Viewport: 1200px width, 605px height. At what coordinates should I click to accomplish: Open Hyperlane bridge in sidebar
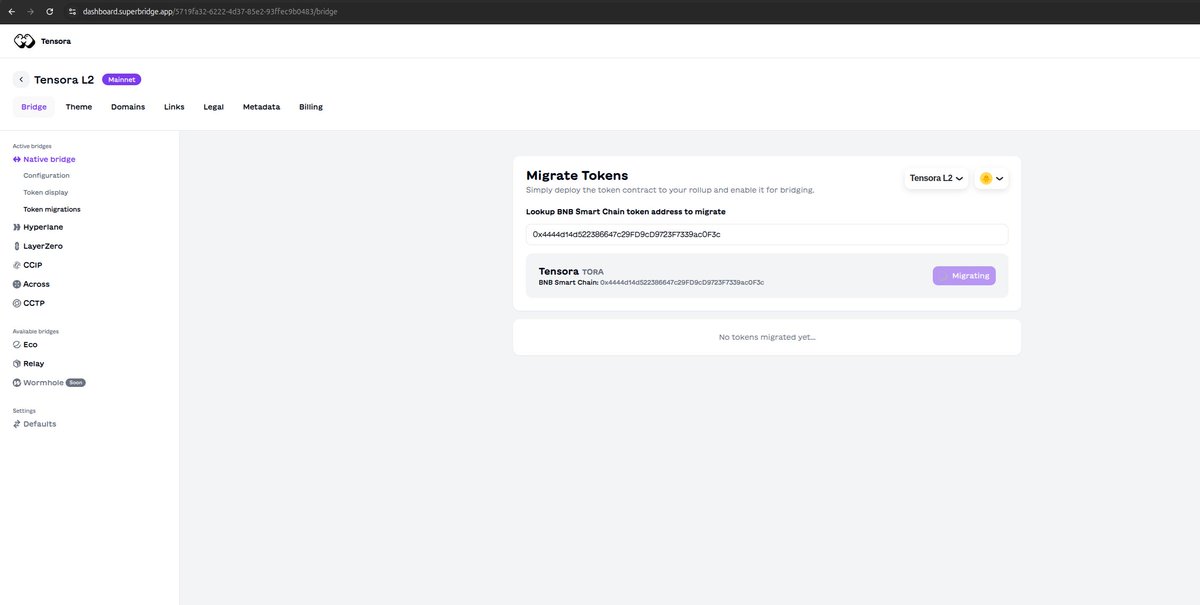43,227
